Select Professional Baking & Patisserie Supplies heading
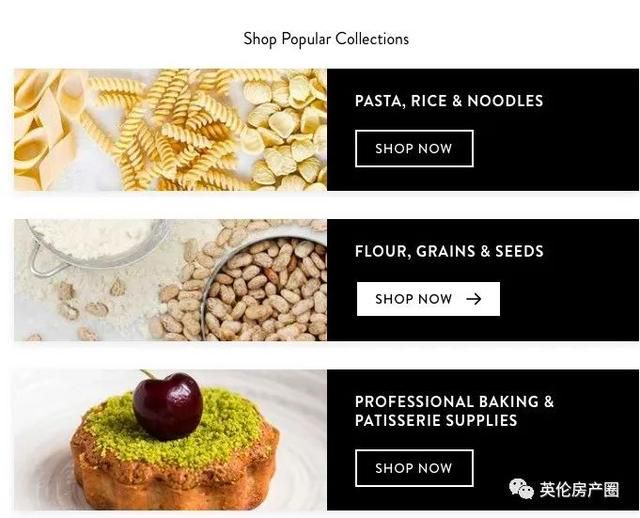Image resolution: width=640 pixels, height=518 pixels. click(454, 411)
